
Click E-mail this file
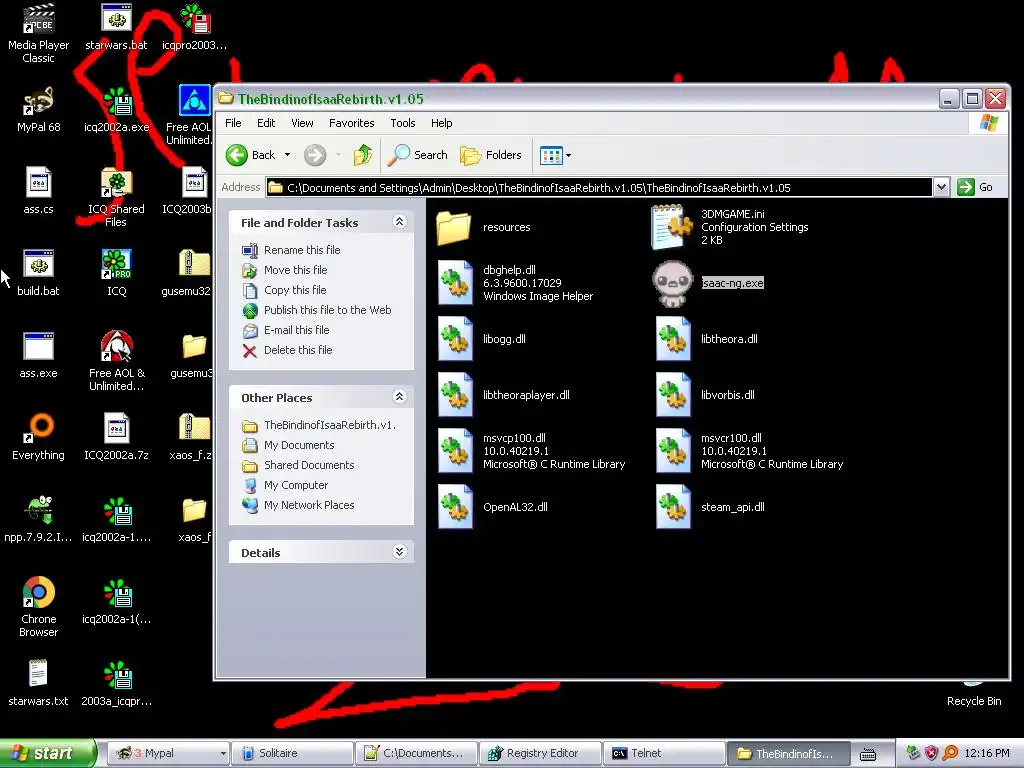(x=296, y=330)
